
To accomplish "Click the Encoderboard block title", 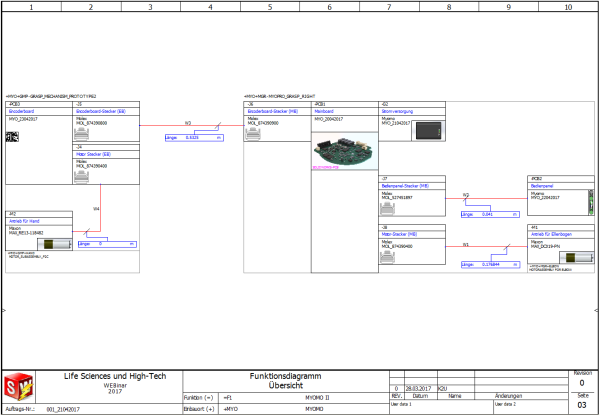I will [21, 111].
